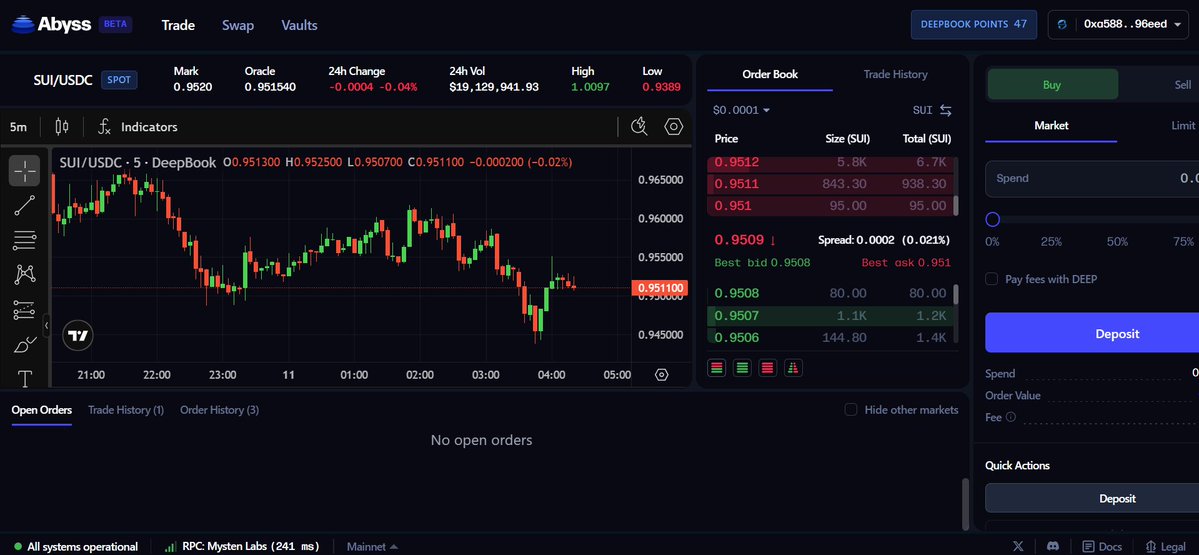Click the TradingView logo on chart
The image size is (1199, 555).
77,335
